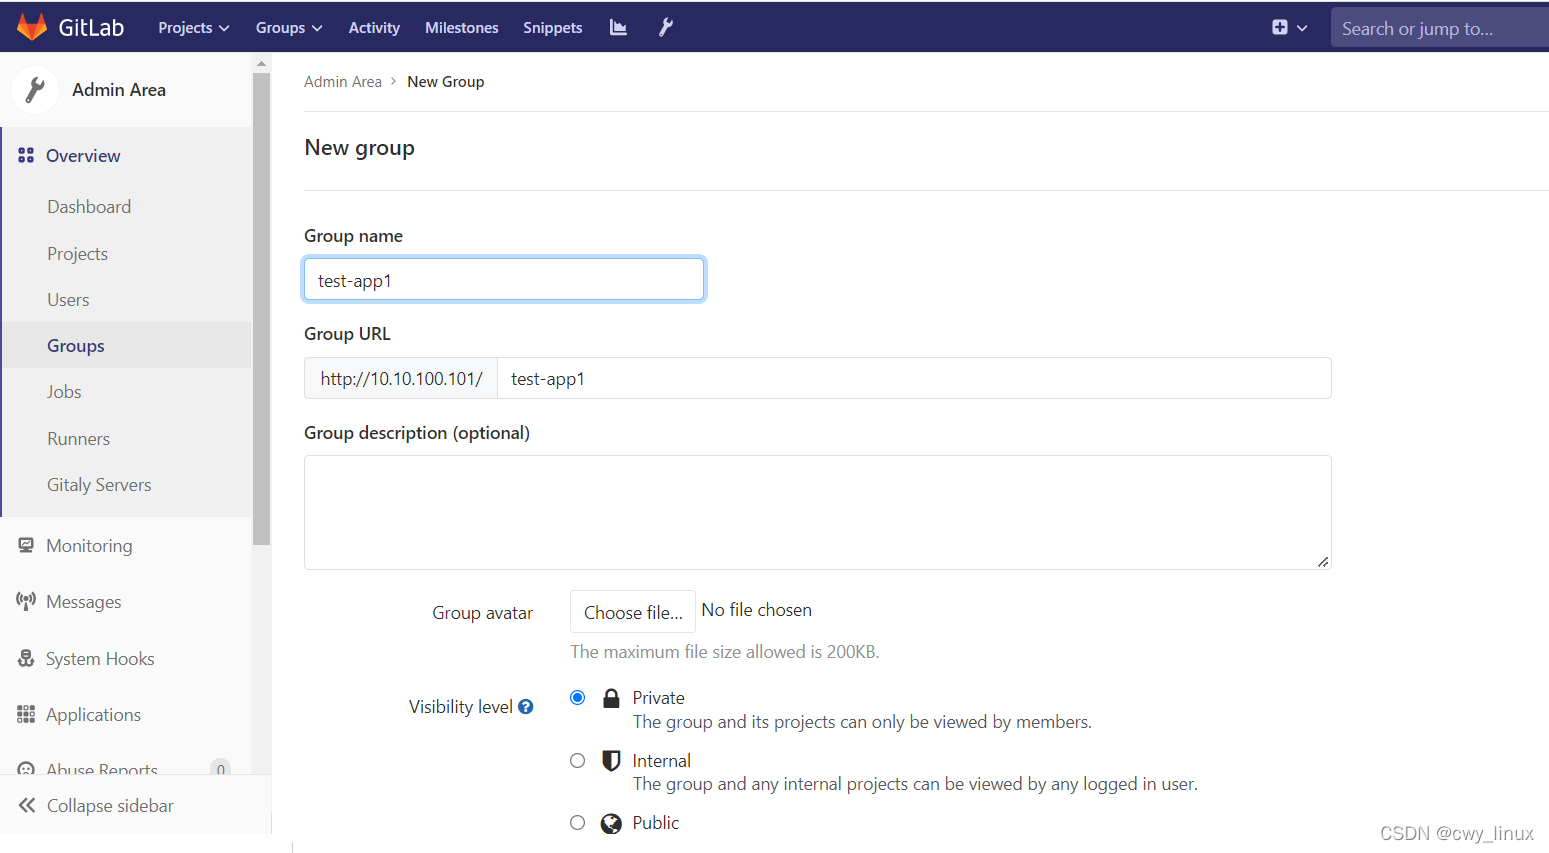Focus the Group description text area

click(818, 512)
